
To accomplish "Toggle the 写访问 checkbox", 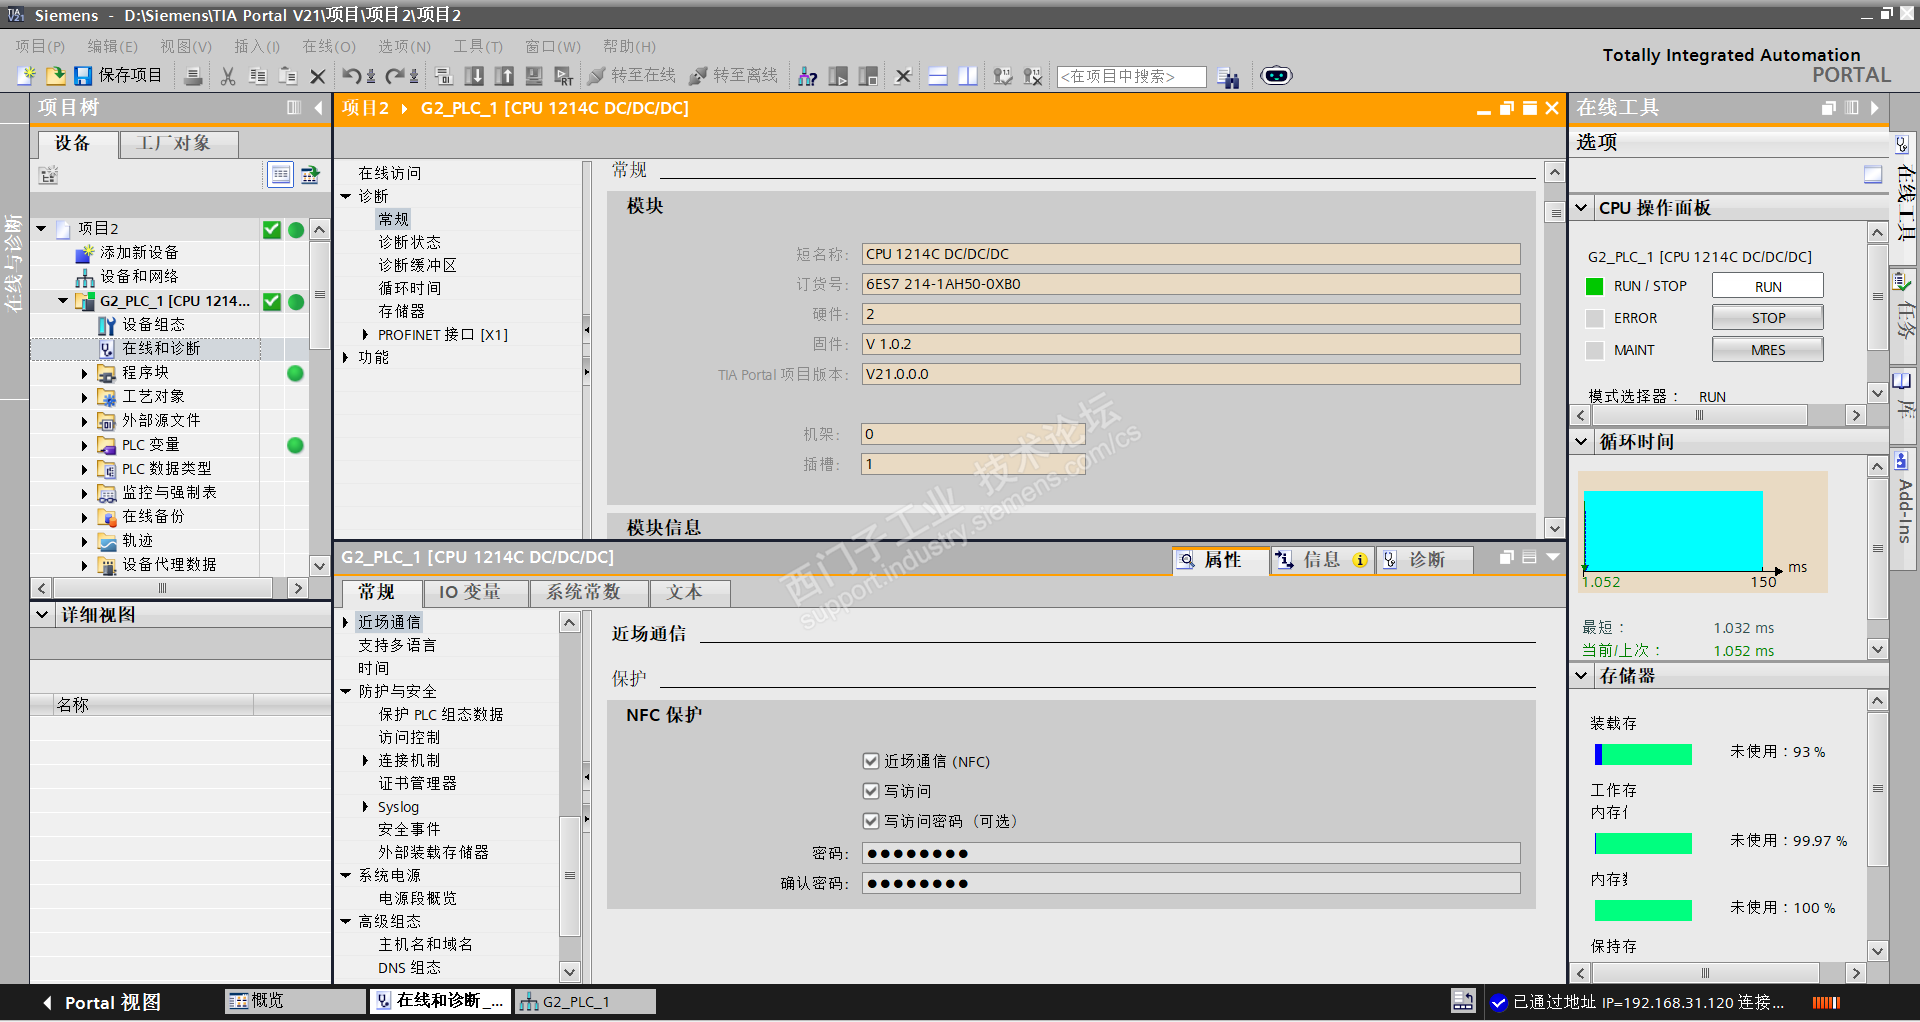I will [x=871, y=791].
